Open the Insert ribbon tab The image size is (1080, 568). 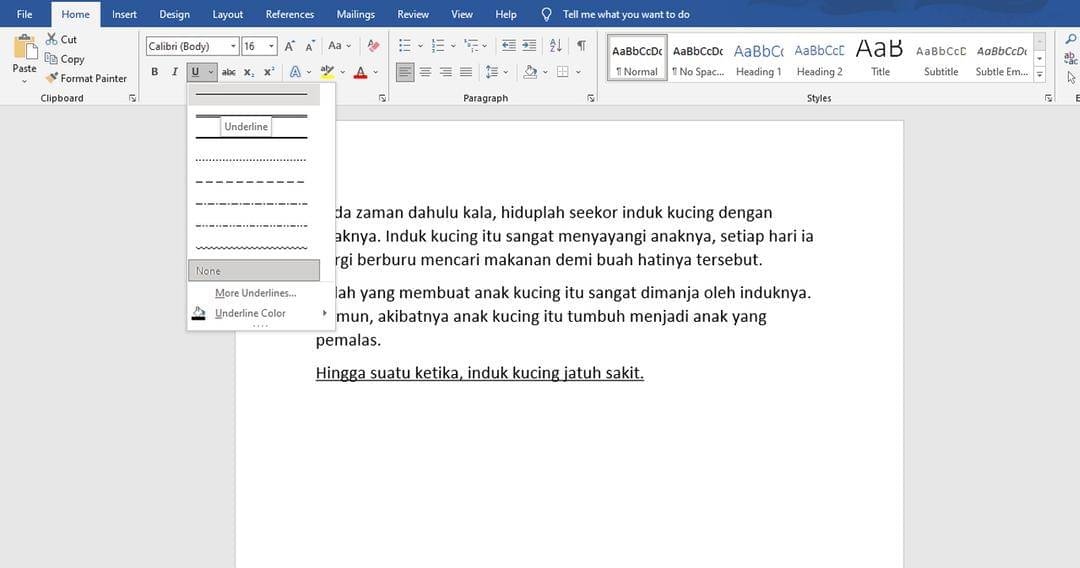click(124, 14)
